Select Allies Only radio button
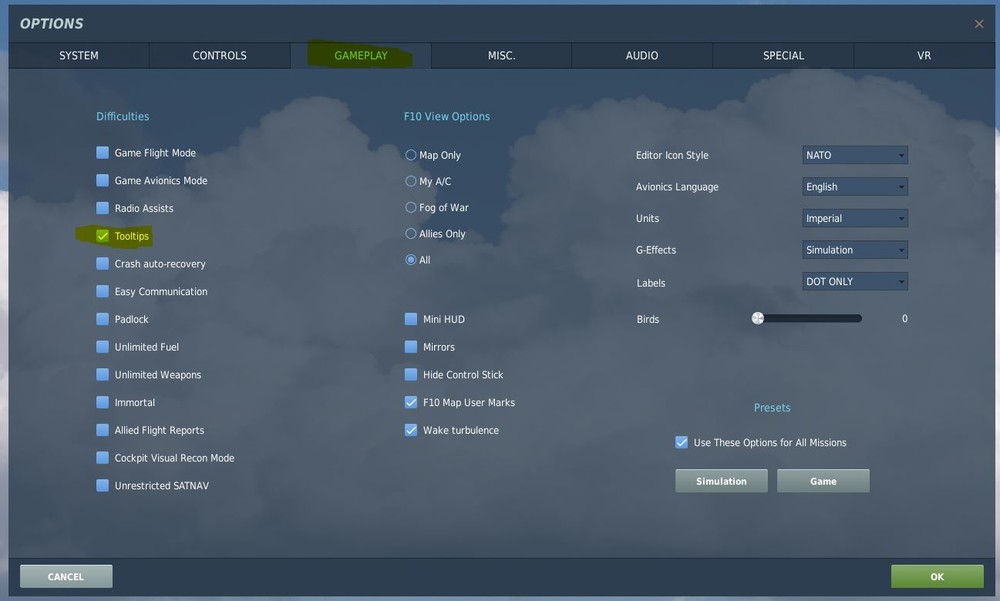Viewport: 1000px width, 601px height. [x=411, y=234]
